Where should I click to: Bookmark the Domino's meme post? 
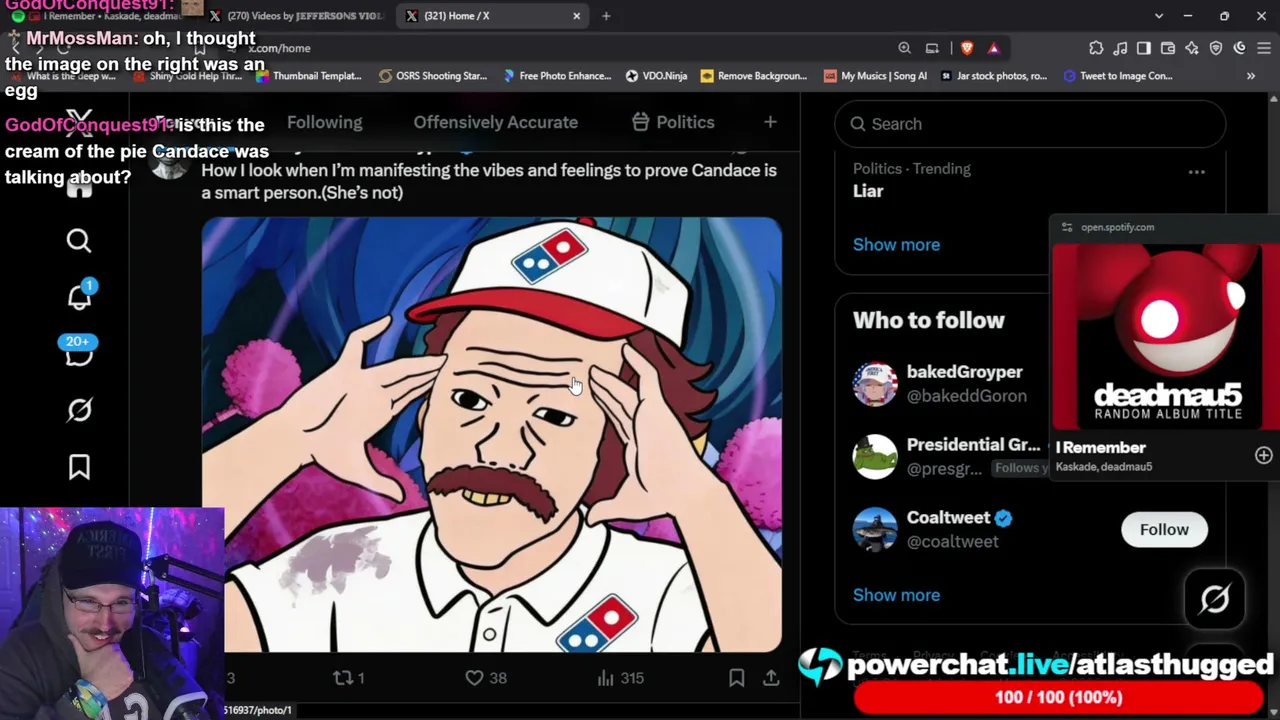(736, 678)
